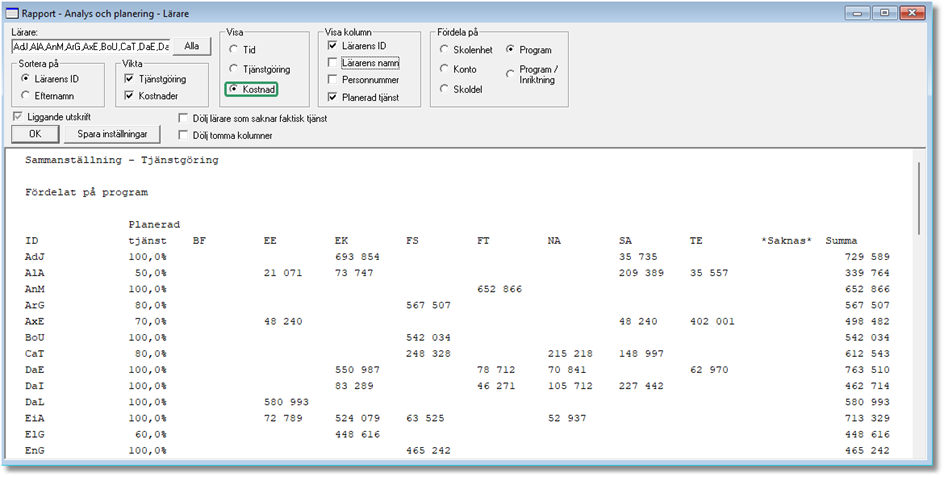Enable Dölj tomma kolumner checkbox
Image resolution: width=944 pixels, height=477 pixels.
click(184, 135)
